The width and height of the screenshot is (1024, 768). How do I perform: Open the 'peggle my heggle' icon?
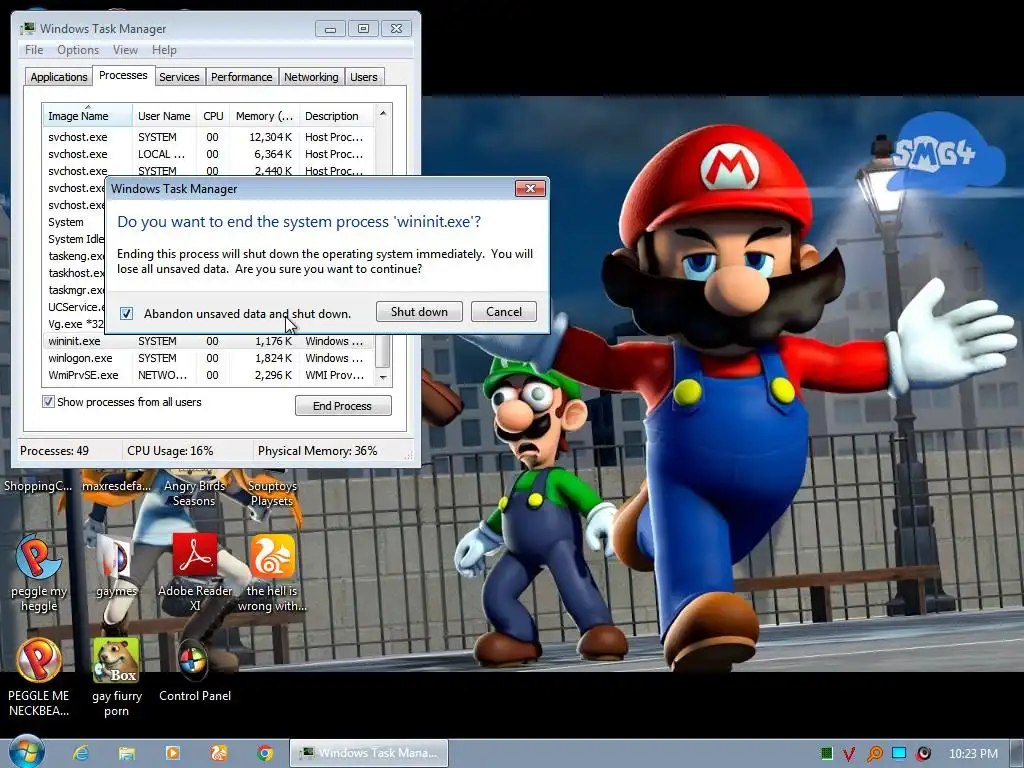coord(39,572)
